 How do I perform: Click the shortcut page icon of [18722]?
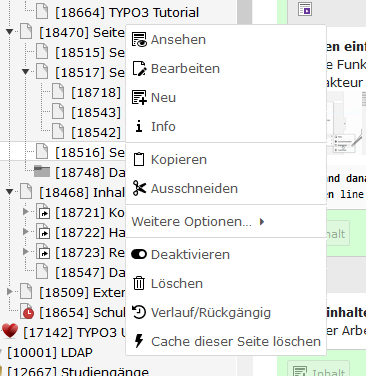pyautogui.click(x=43, y=232)
